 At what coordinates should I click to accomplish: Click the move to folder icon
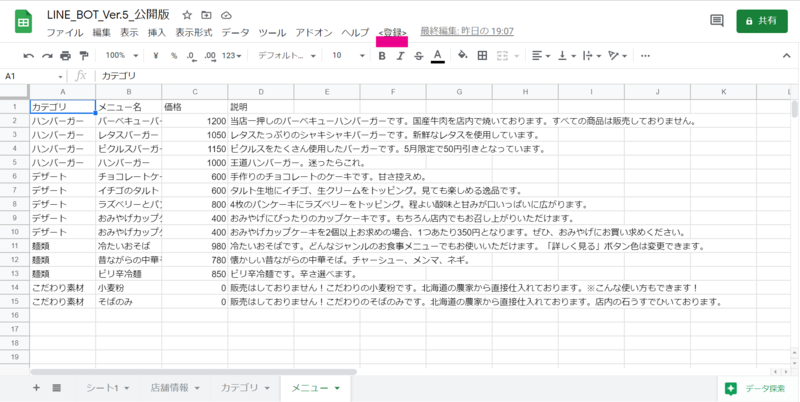tap(207, 15)
